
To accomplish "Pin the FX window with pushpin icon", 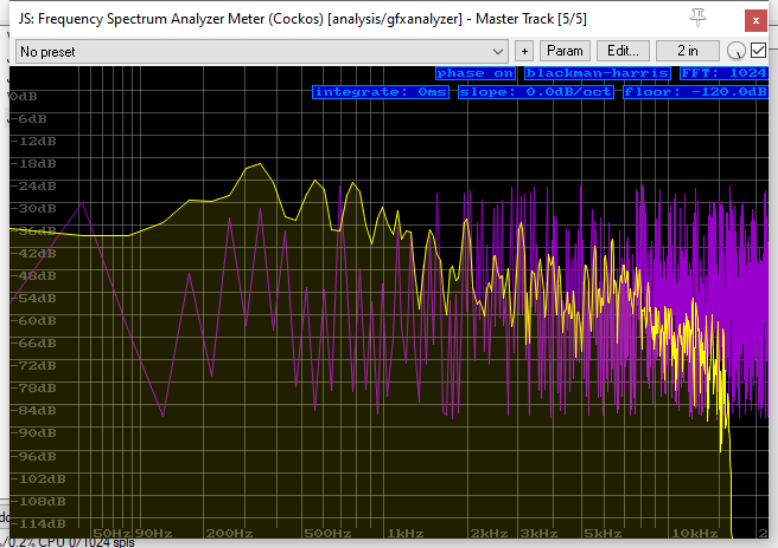I will pyautogui.click(x=698, y=18).
